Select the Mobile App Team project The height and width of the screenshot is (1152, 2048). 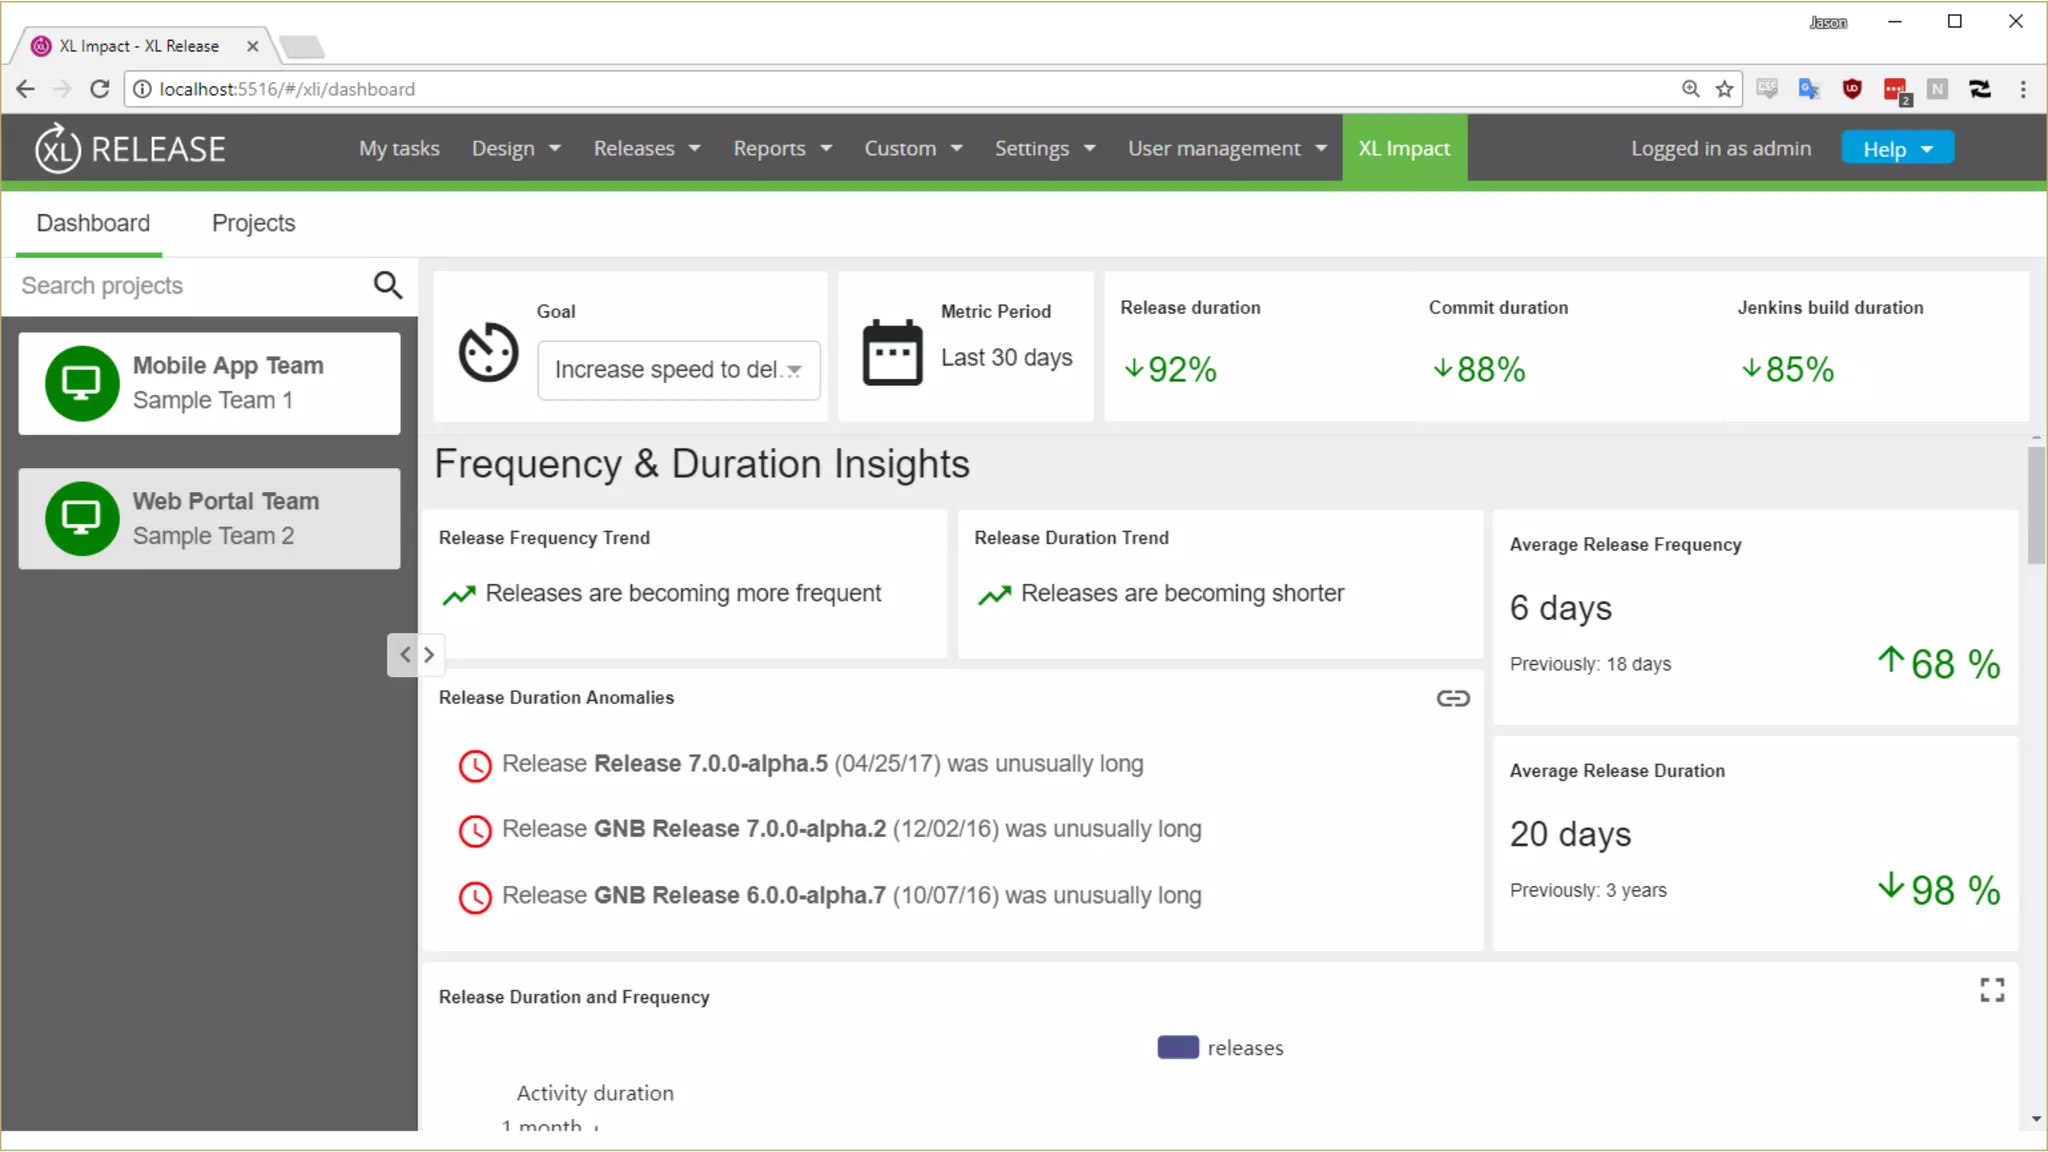tap(209, 383)
